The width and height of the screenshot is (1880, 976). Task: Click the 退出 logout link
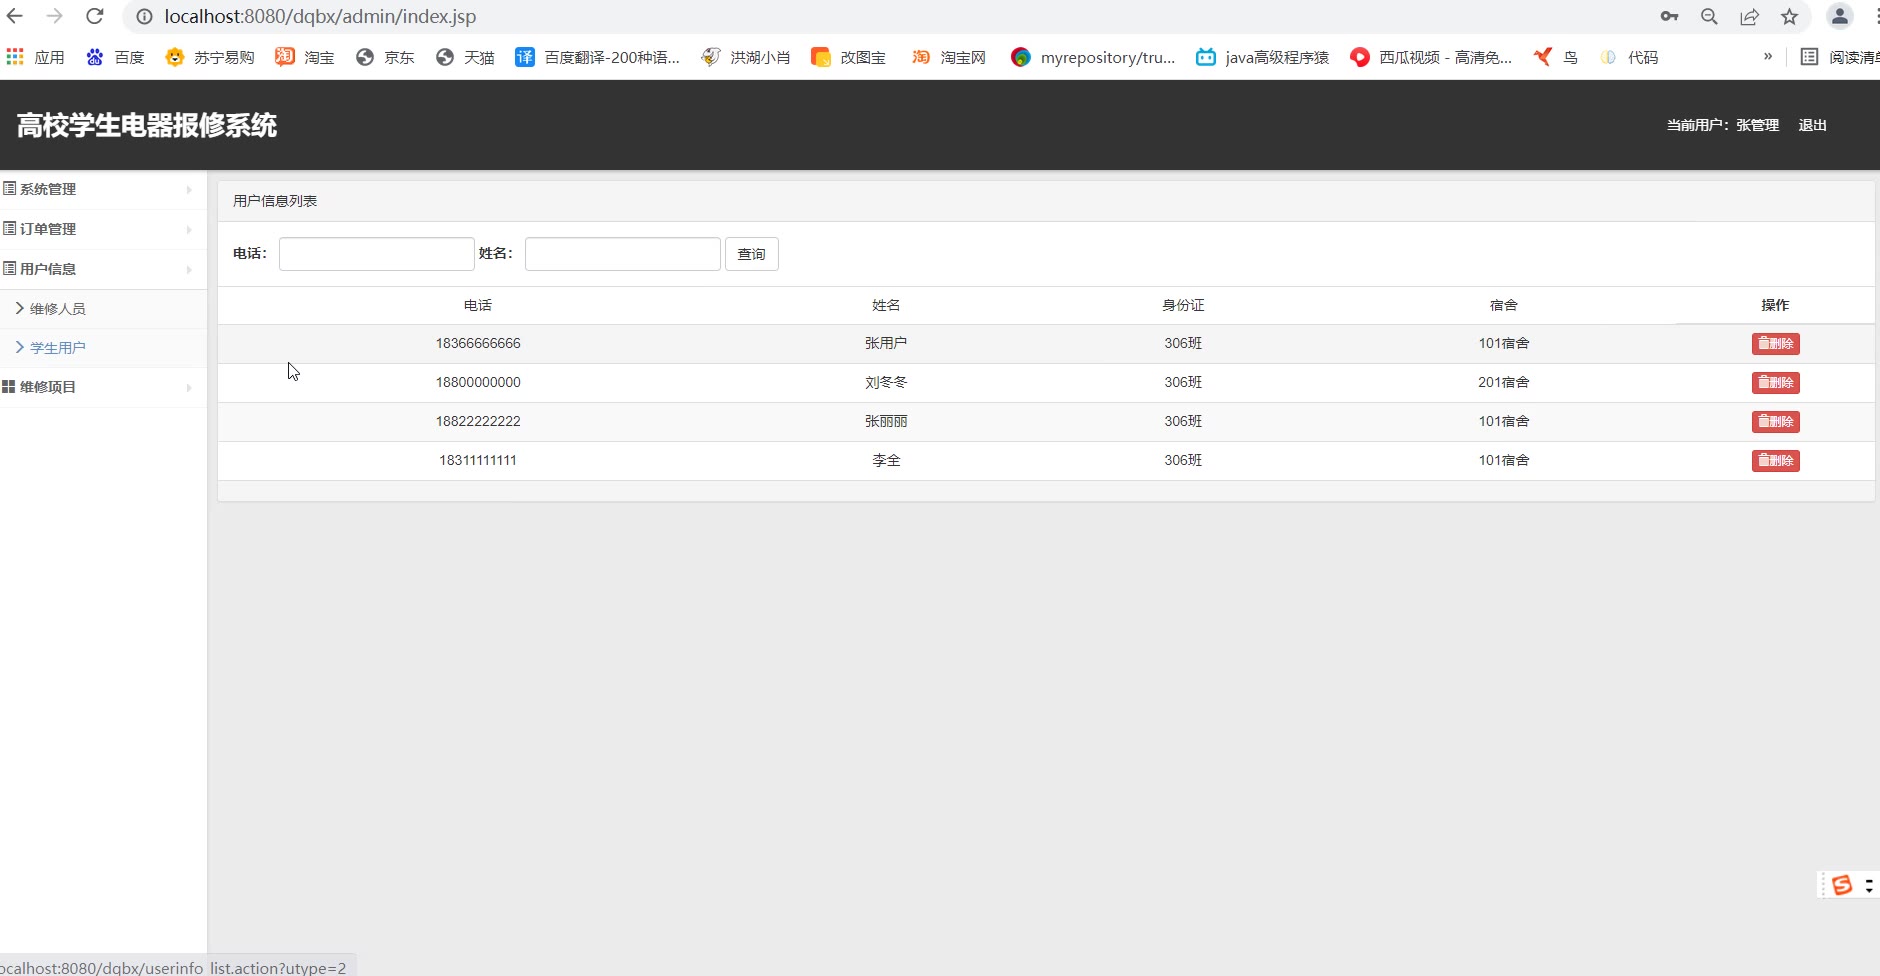click(1812, 125)
